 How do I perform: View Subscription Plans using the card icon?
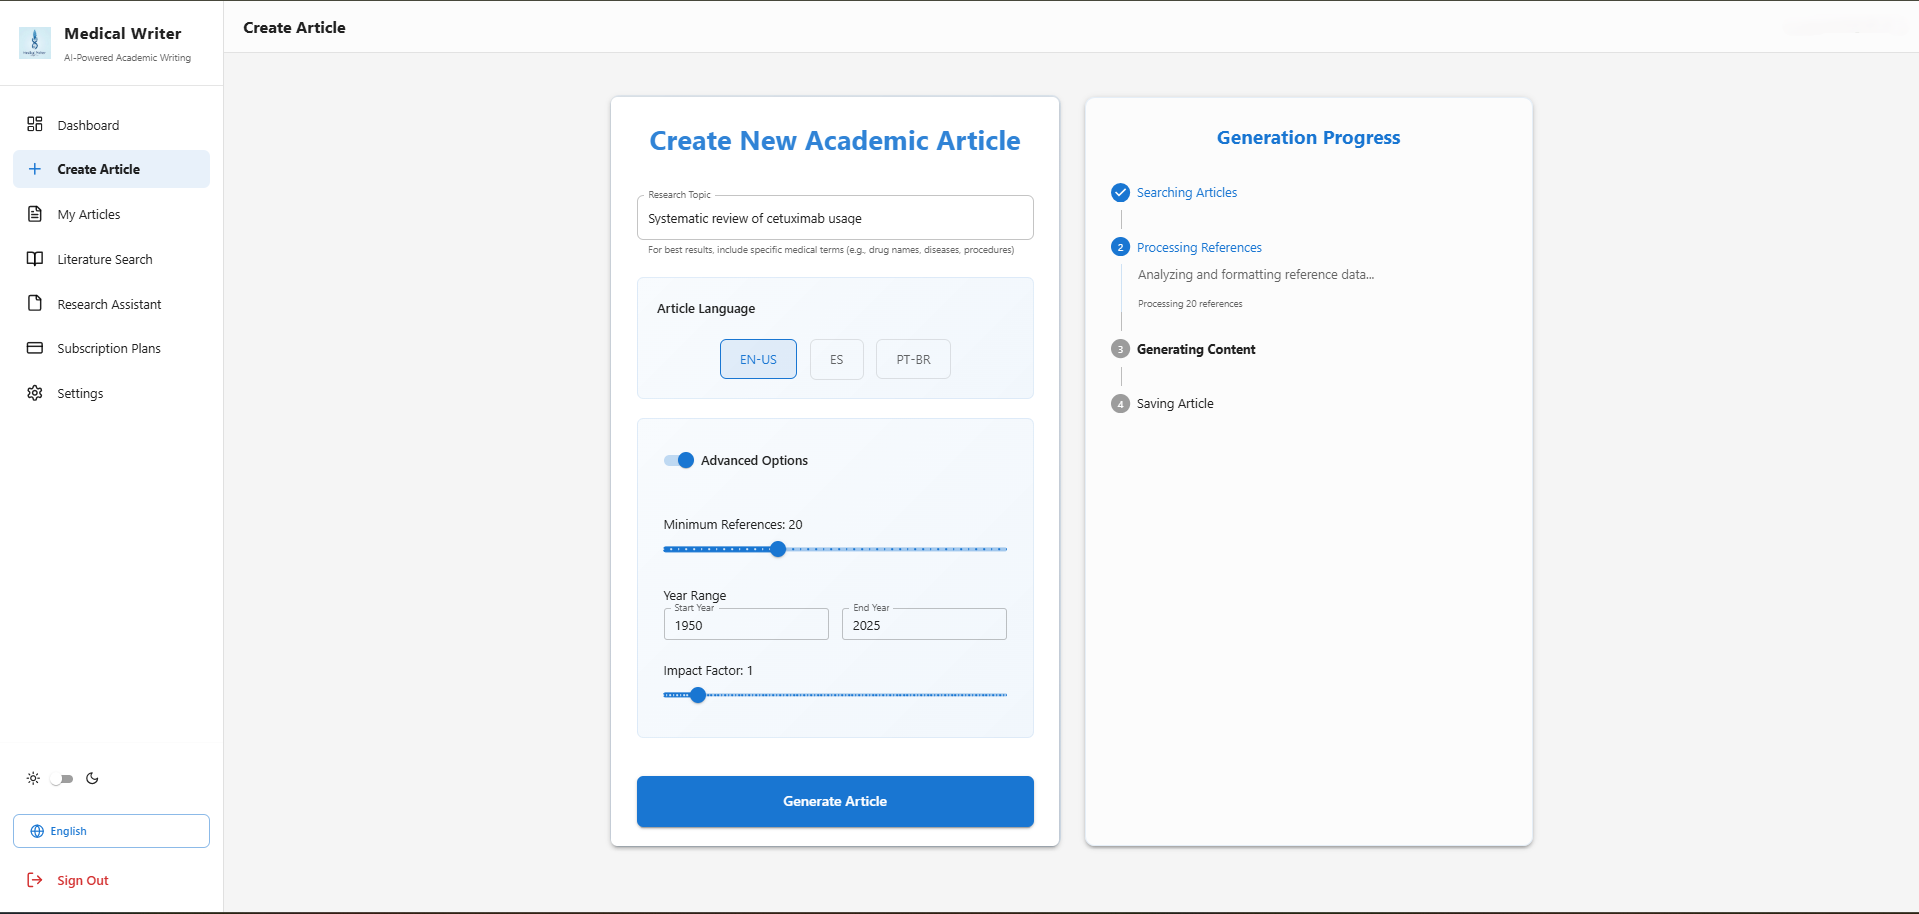pos(35,348)
